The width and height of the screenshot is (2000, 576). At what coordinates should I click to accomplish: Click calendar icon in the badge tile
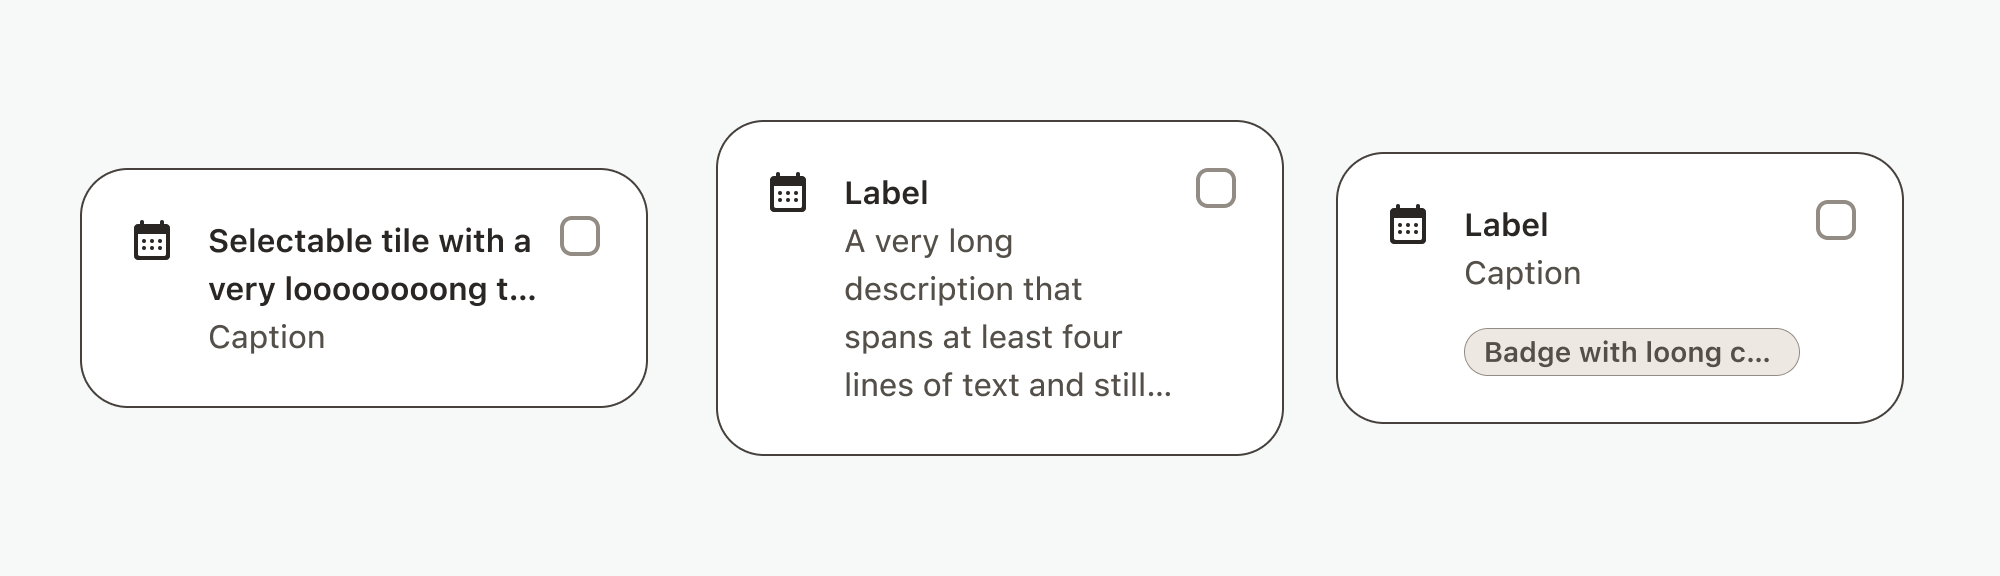[1408, 225]
